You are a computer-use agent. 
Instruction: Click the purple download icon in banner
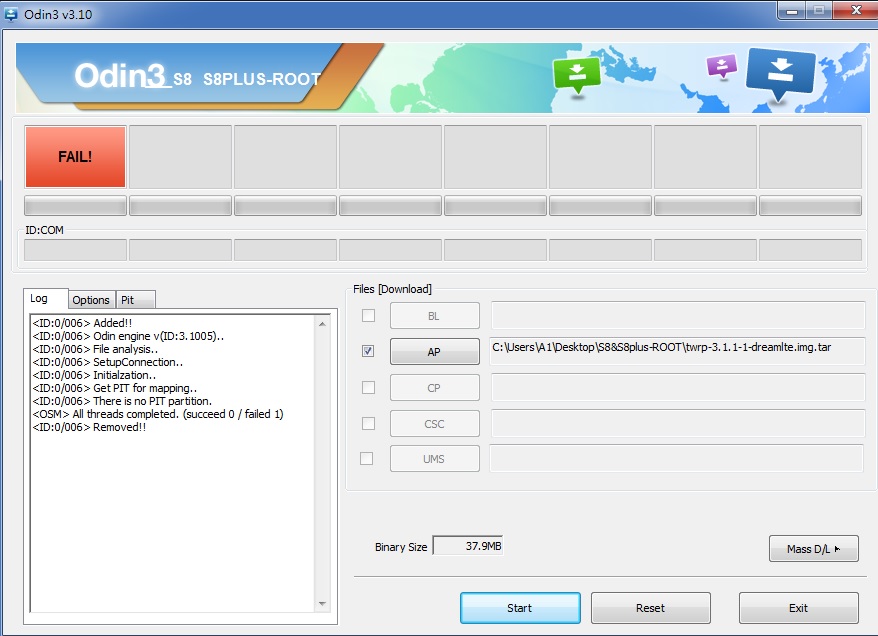pyautogui.click(x=722, y=67)
